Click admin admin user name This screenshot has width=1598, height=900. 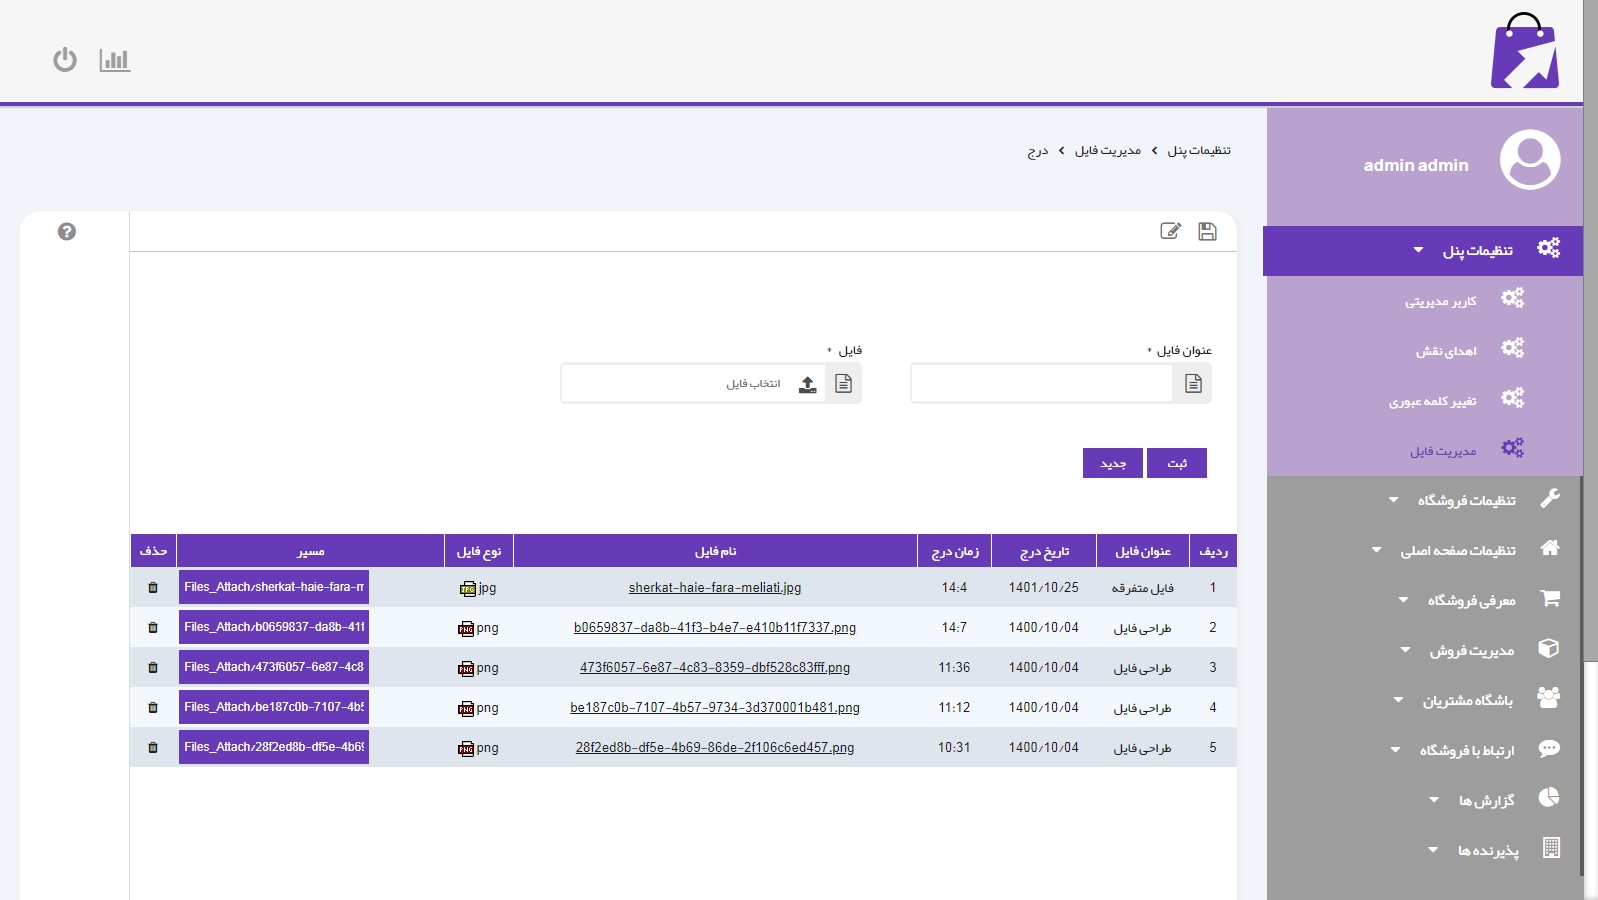tap(1416, 165)
